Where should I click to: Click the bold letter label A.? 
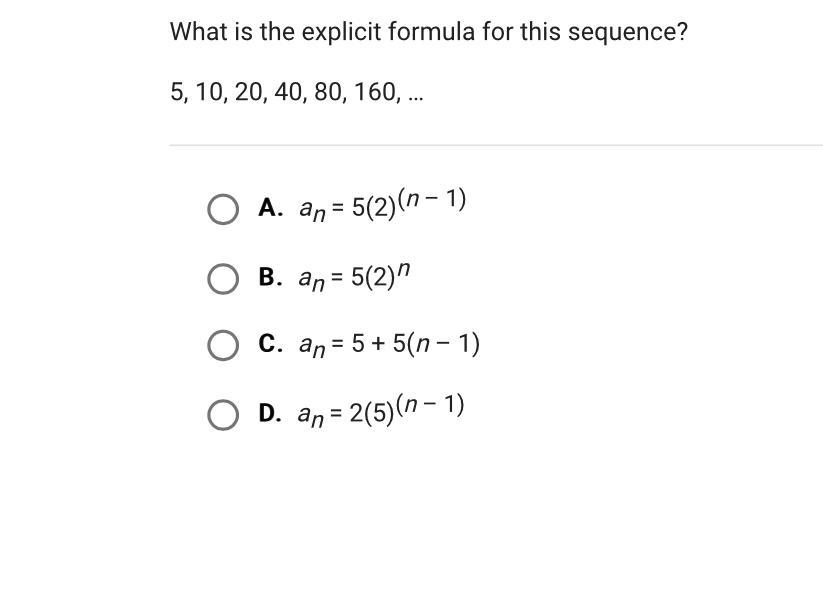tap(270, 208)
